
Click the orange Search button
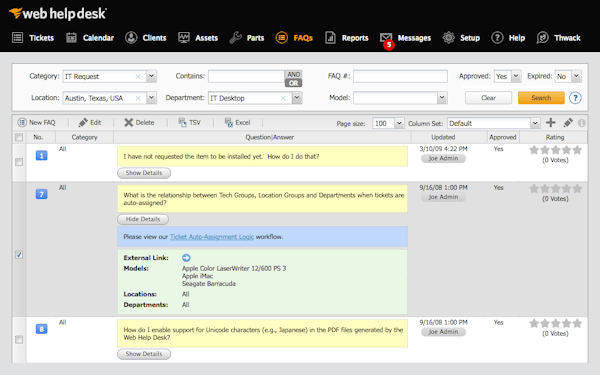click(541, 98)
